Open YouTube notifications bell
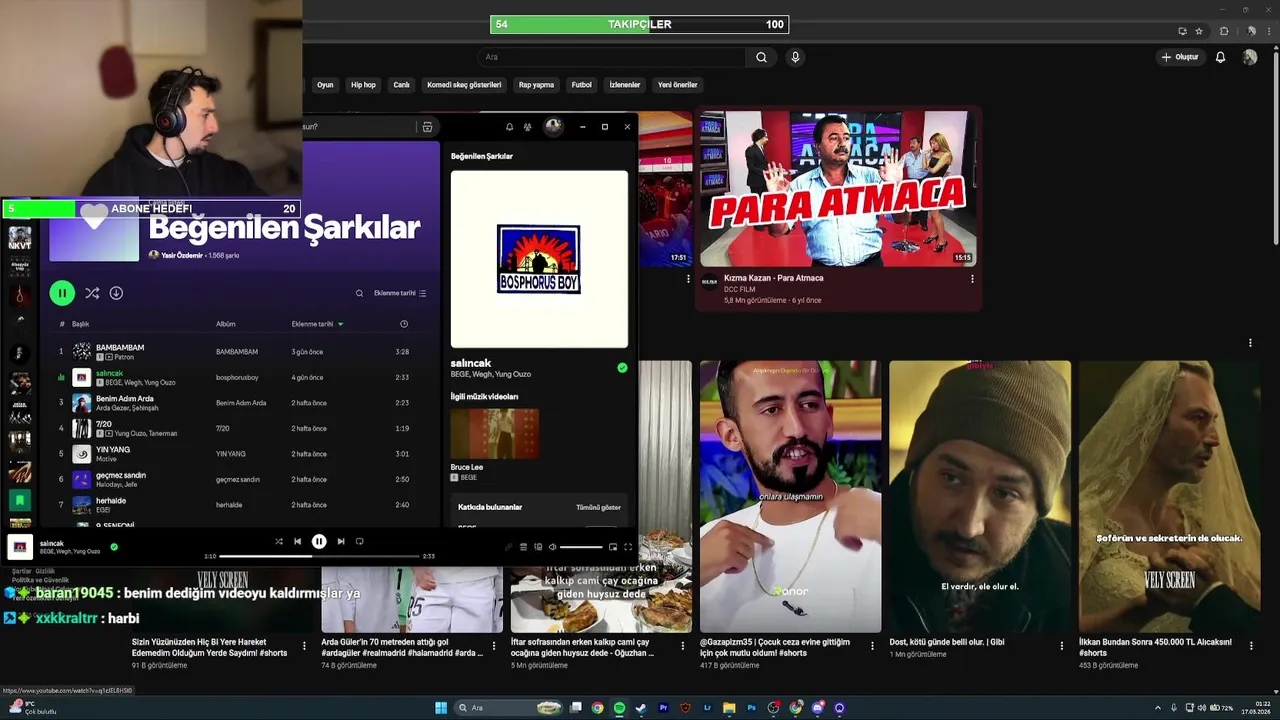The height and width of the screenshot is (720, 1280). point(1220,57)
